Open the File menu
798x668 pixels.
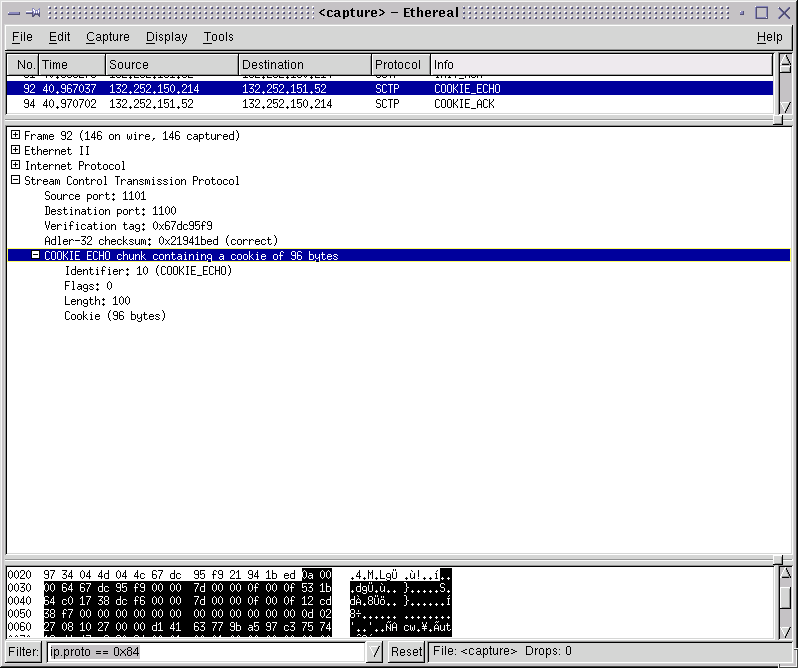click(x=22, y=37)
